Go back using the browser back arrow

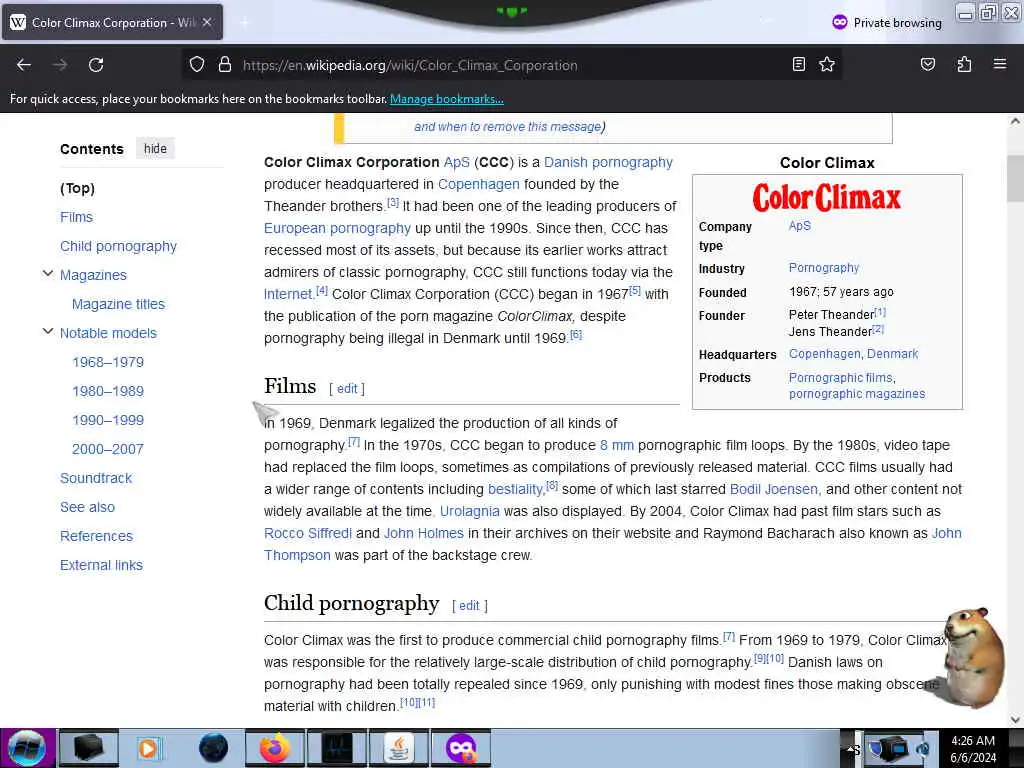[24, 65]
